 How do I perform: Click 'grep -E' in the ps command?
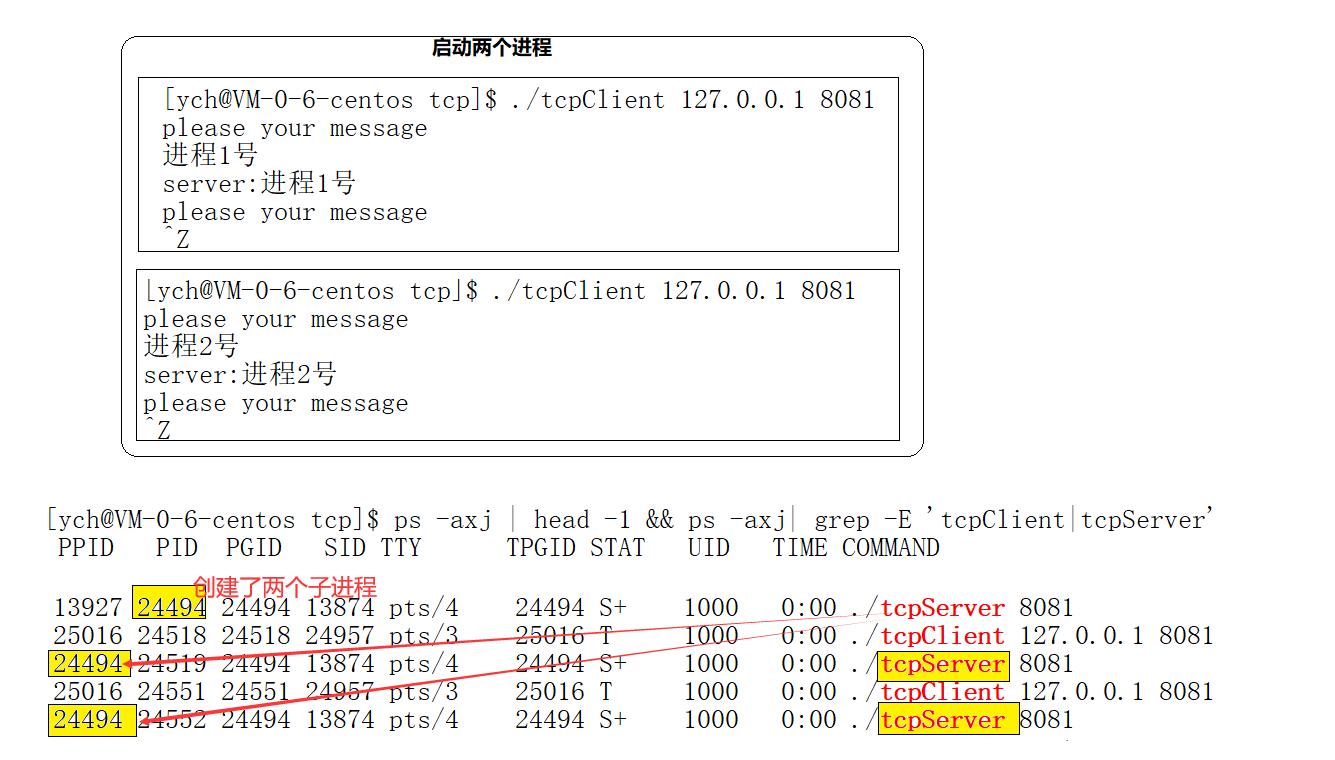point(863,520)
